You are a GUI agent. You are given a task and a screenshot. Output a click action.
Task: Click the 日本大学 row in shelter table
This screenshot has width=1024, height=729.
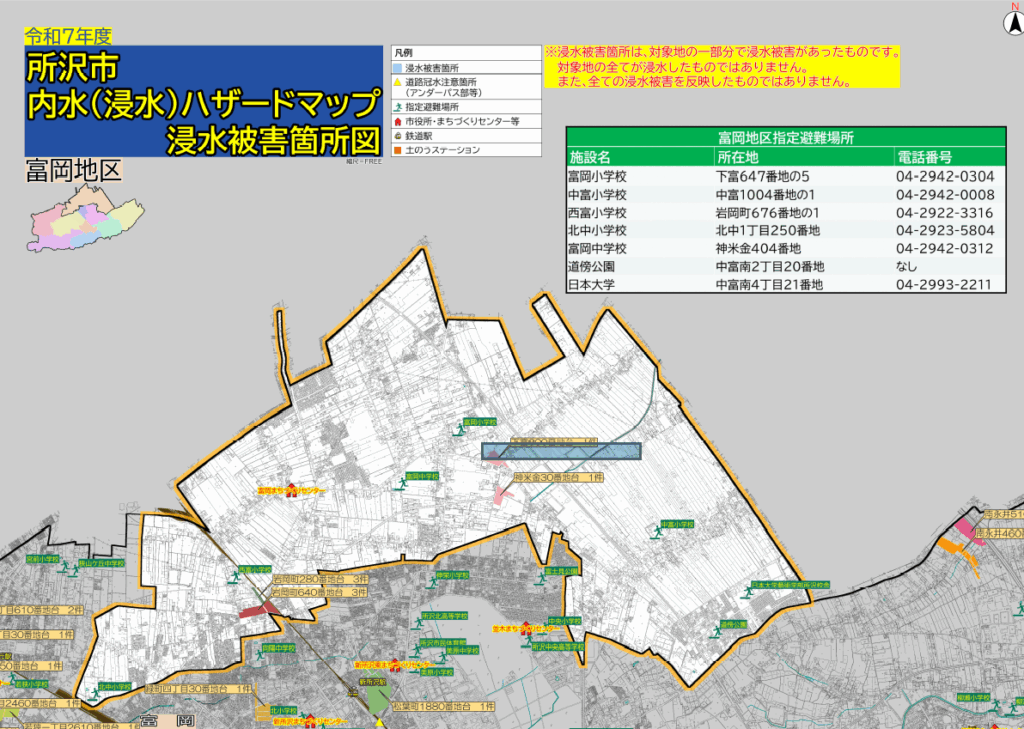point(785,284)
